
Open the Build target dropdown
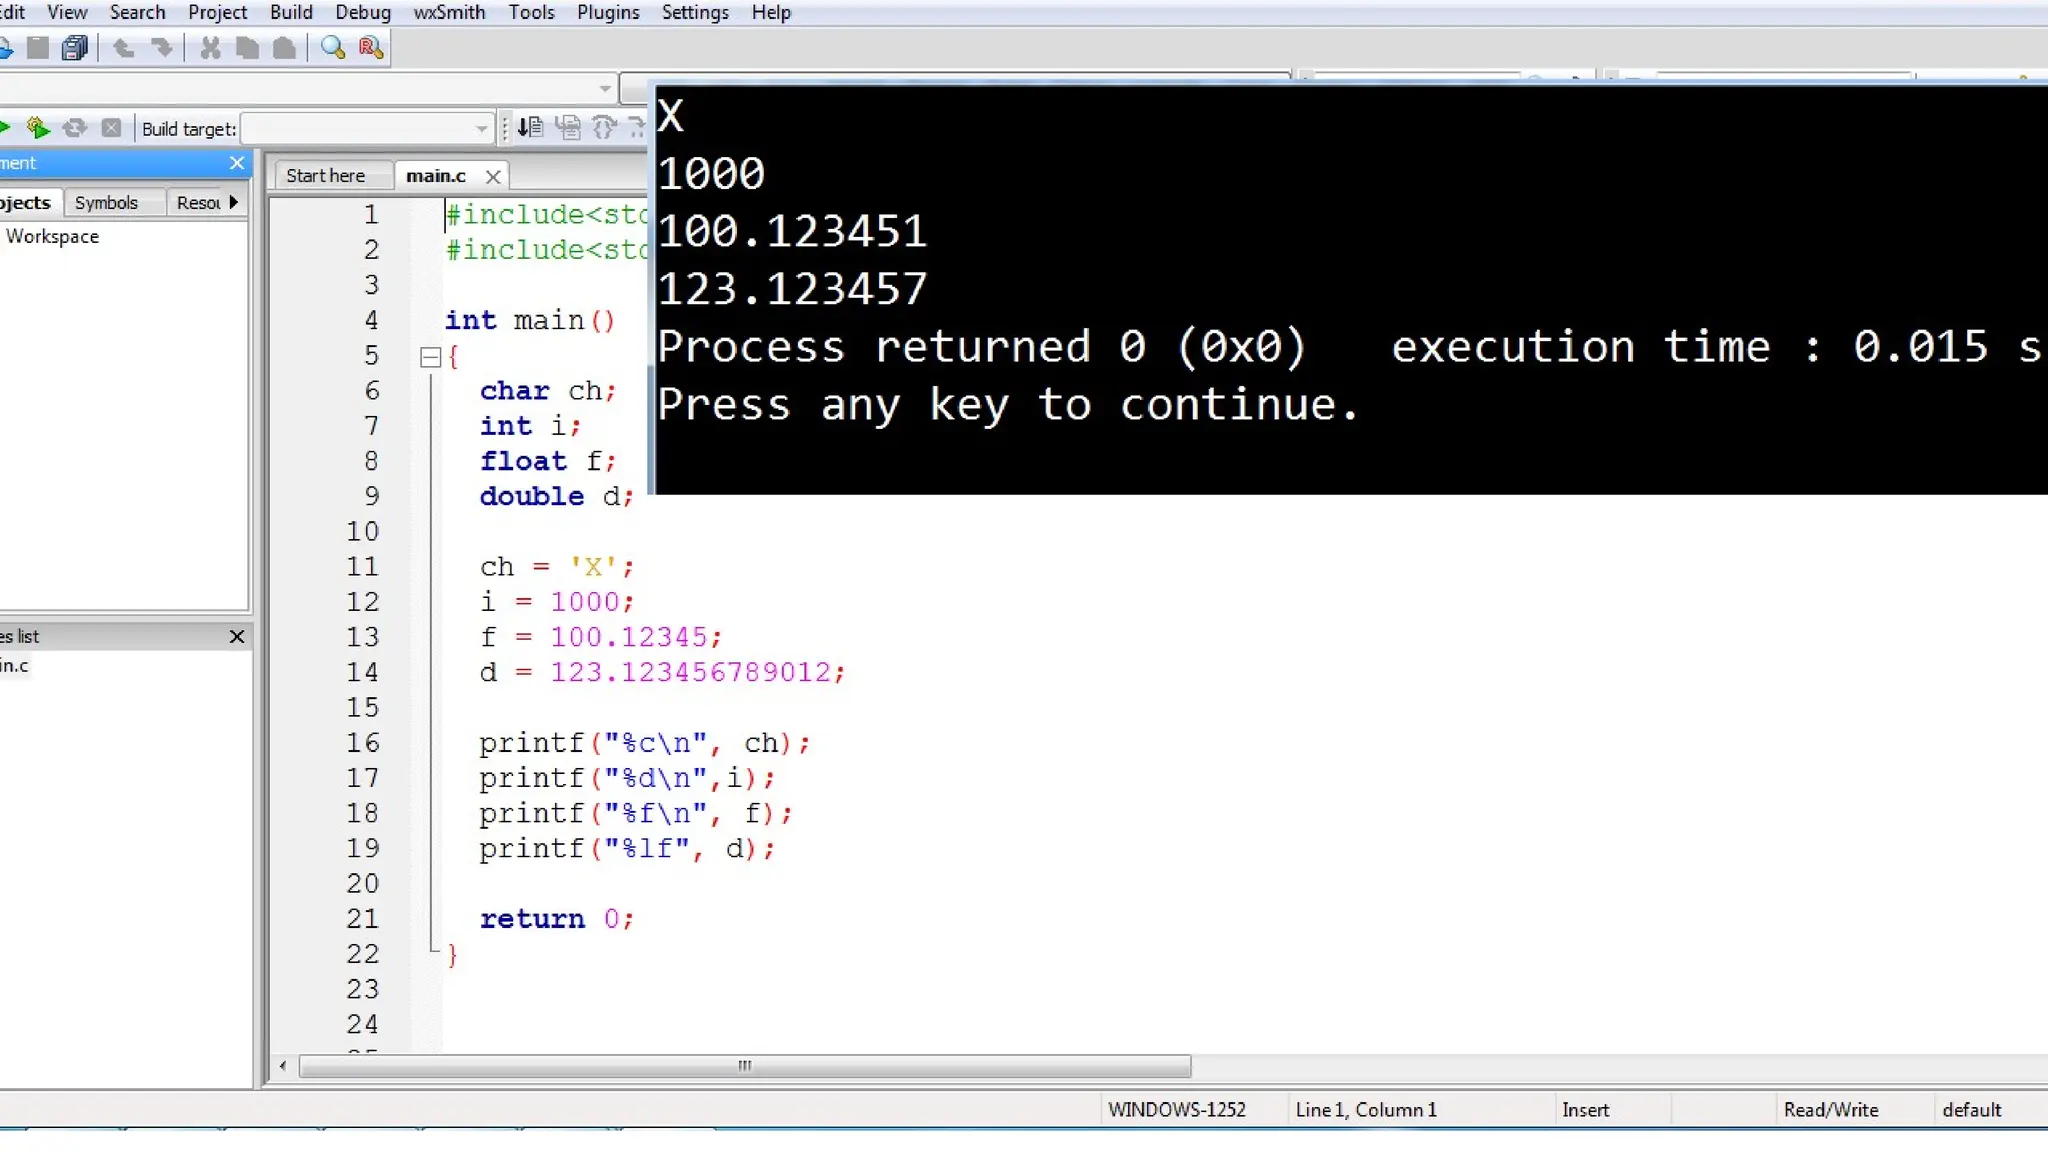[x=481, y=129]
